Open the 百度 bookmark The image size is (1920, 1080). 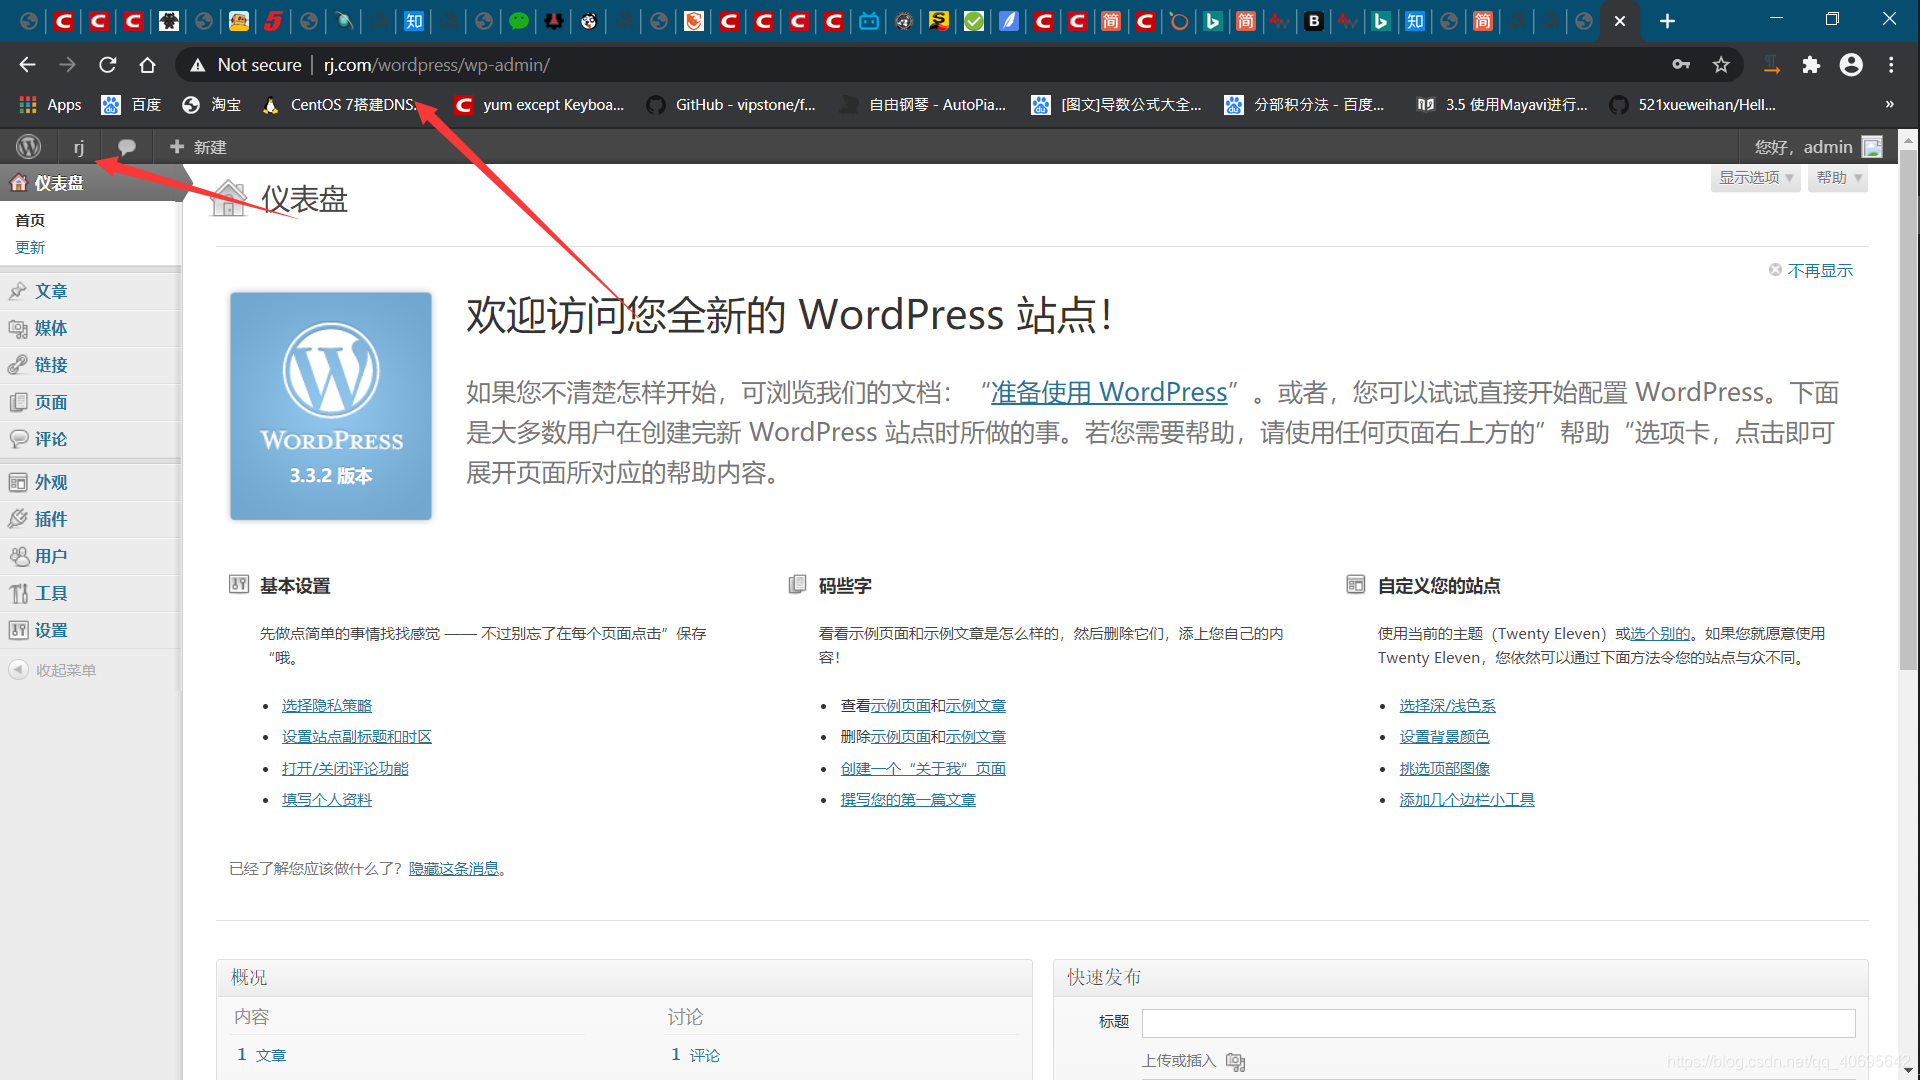pyautogui.click(x=131, y=105)
